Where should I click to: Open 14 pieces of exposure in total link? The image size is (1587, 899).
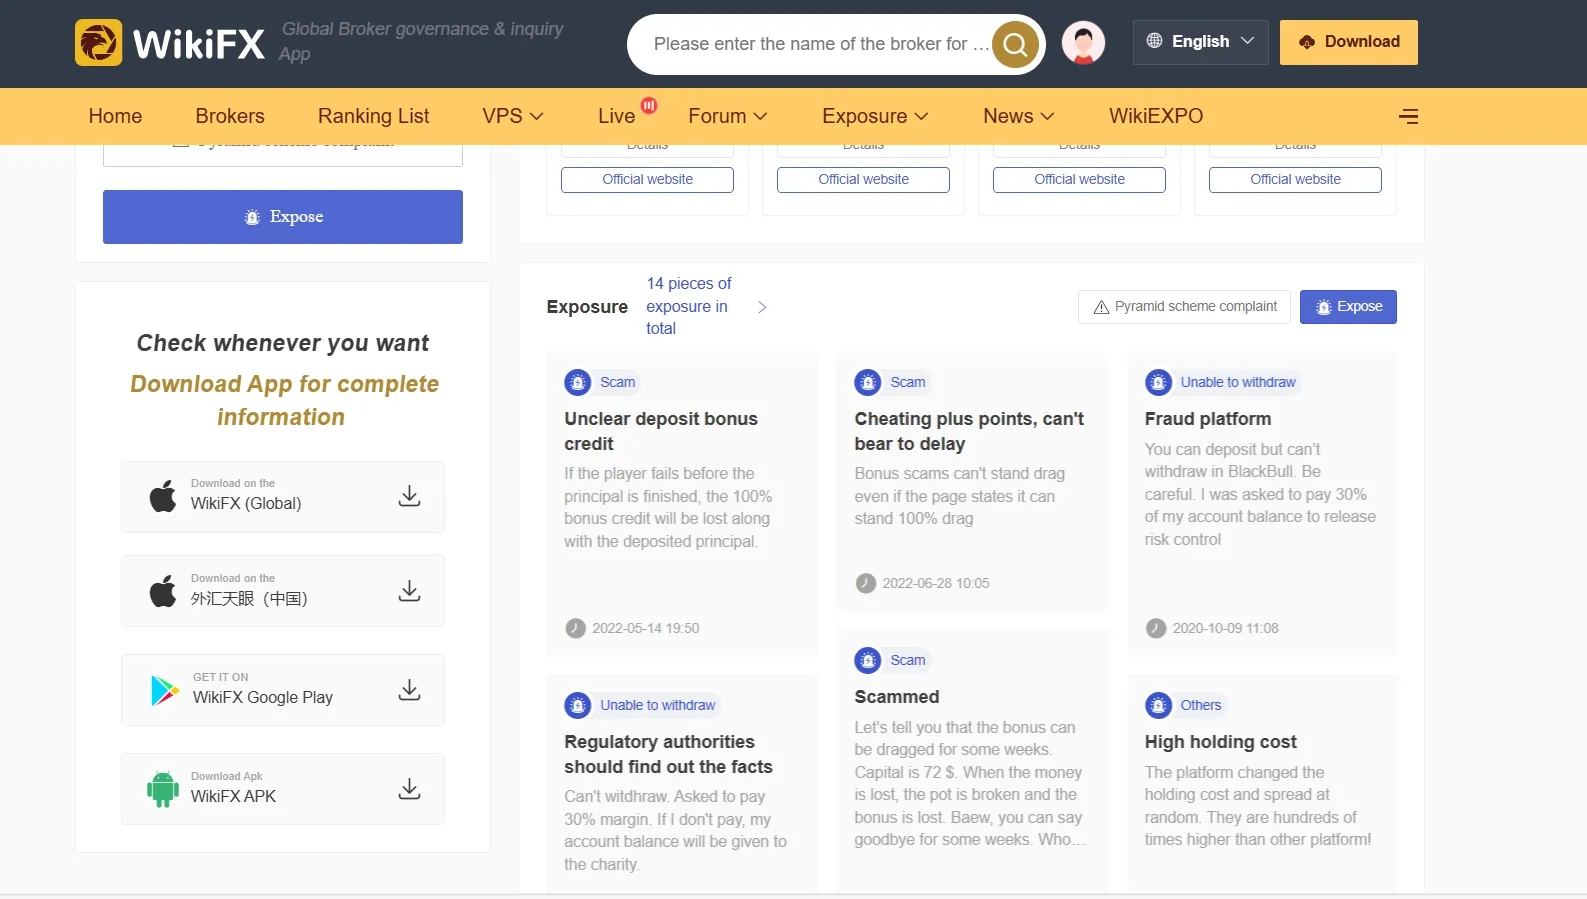tap(689, 306)
